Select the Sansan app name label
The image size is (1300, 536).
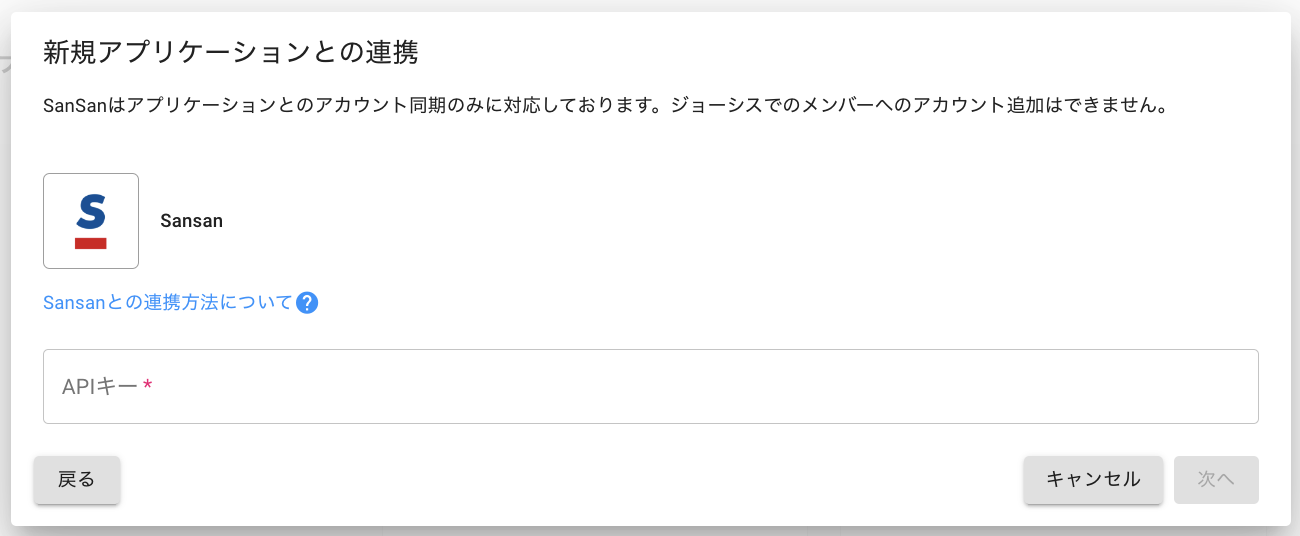191,221
